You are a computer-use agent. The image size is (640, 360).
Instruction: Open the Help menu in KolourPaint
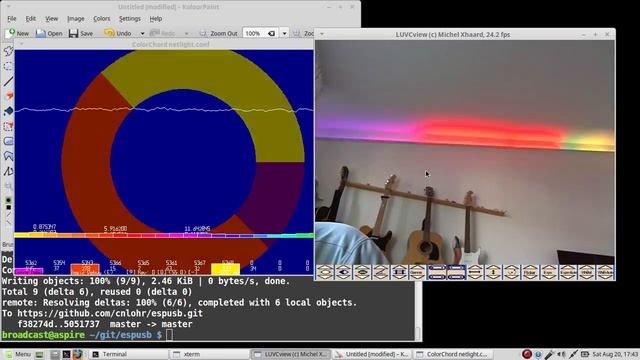(x=156, y=19)
